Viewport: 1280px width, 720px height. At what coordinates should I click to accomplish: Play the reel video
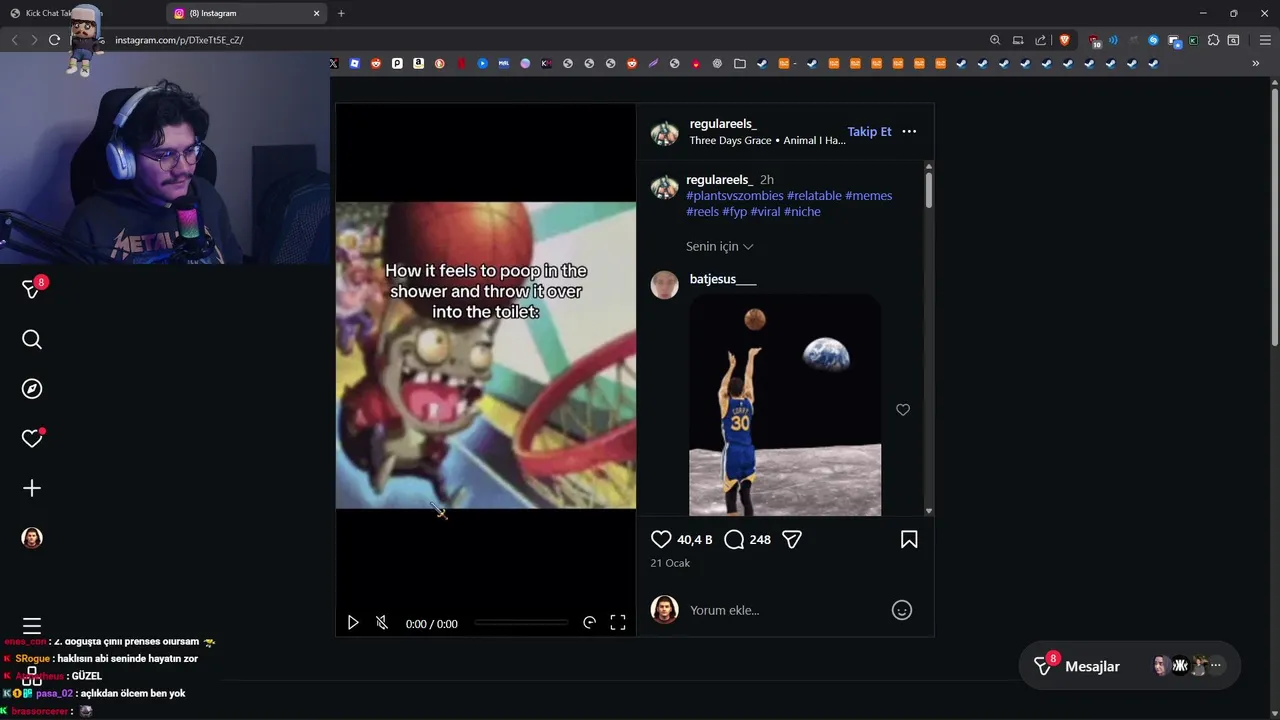353,623
